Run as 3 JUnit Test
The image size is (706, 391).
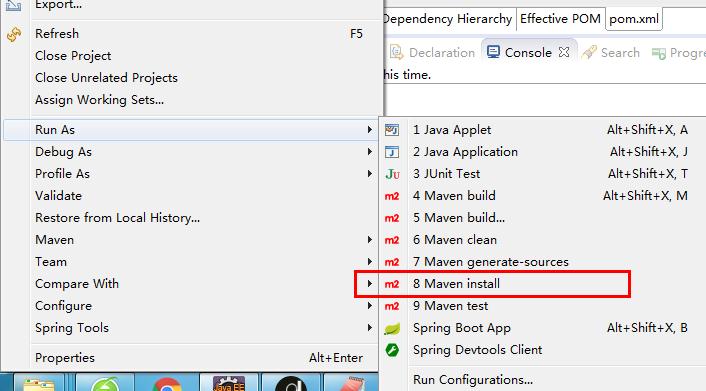[543, 174]
